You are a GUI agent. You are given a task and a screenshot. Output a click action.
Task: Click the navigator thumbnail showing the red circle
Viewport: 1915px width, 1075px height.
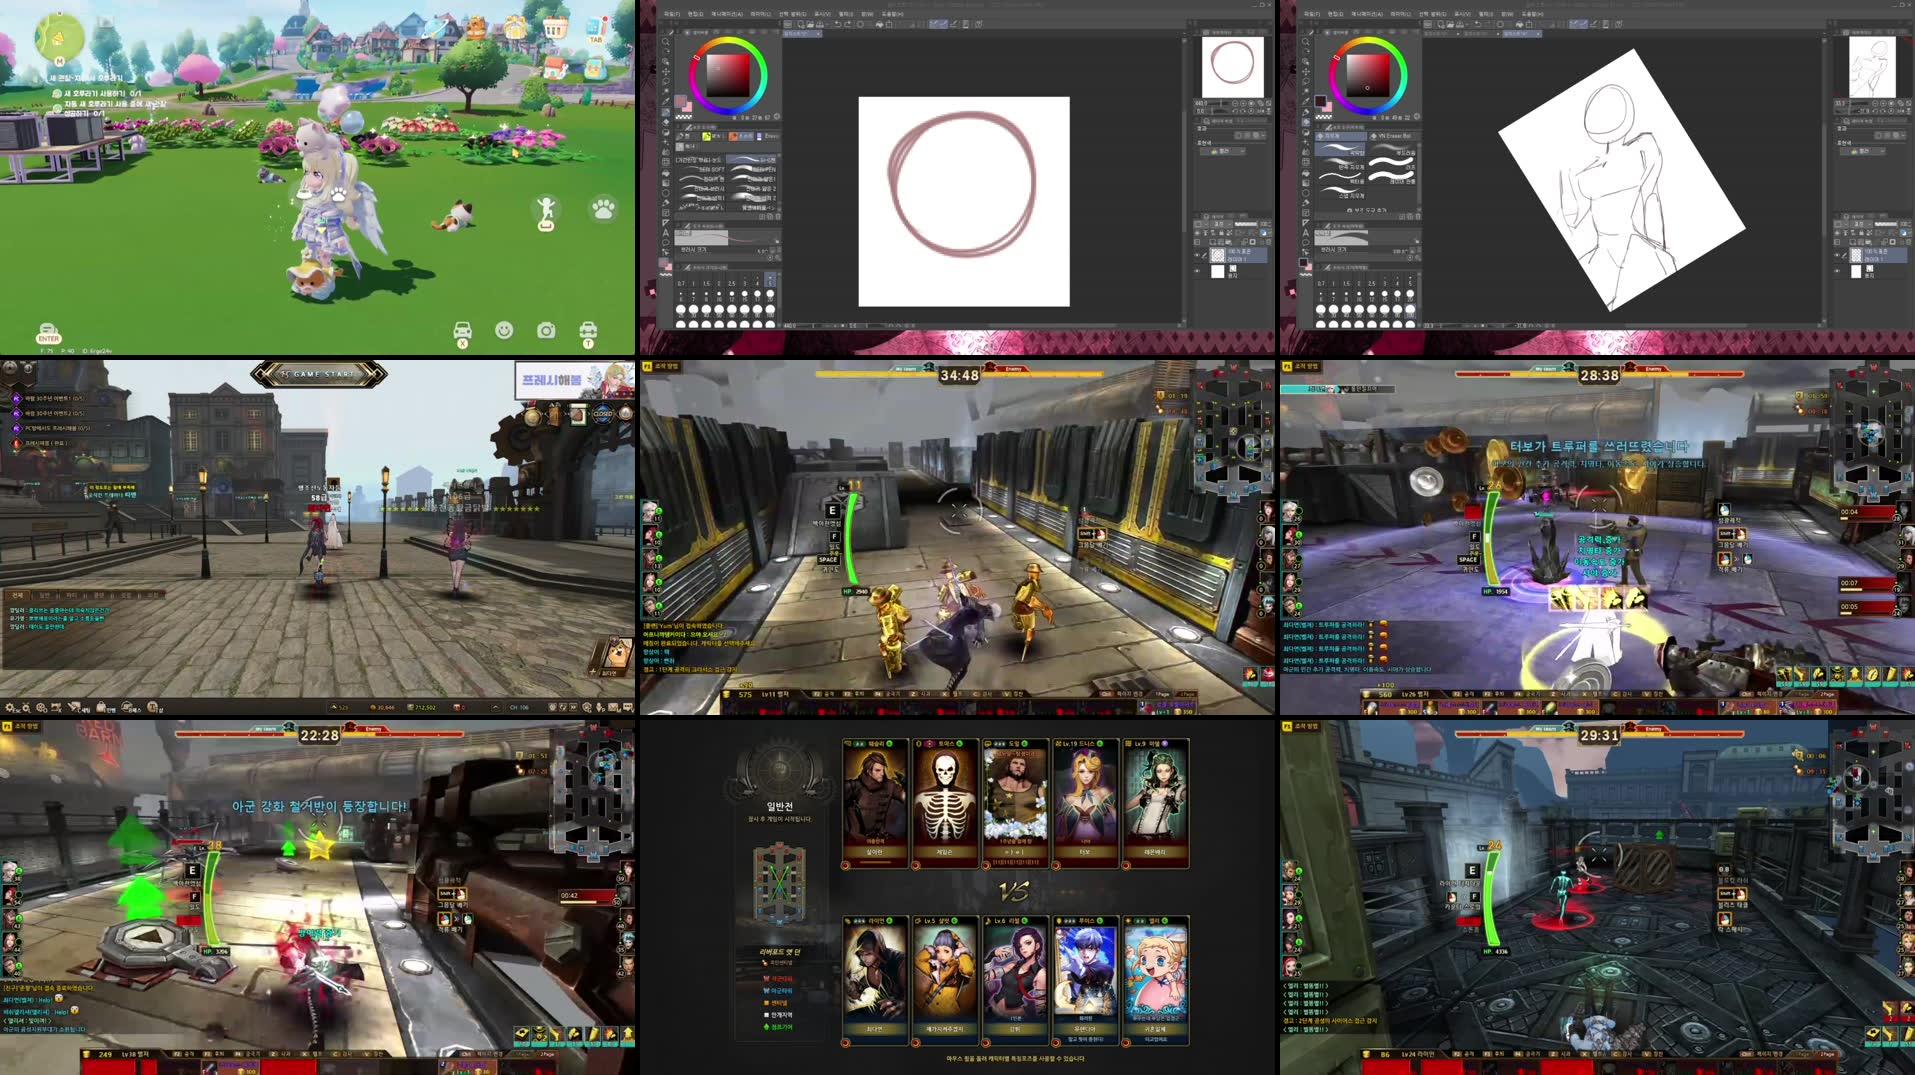click(x=1232, y=67)
